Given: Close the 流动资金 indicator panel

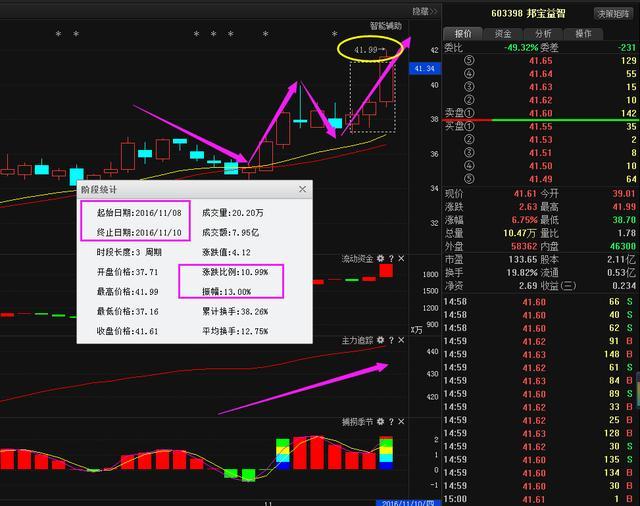Looking at the screenshot, I should [402, 258].
